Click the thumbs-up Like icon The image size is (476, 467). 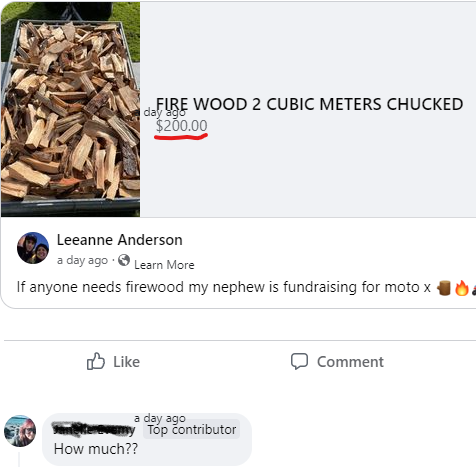(x=96, y=361)
